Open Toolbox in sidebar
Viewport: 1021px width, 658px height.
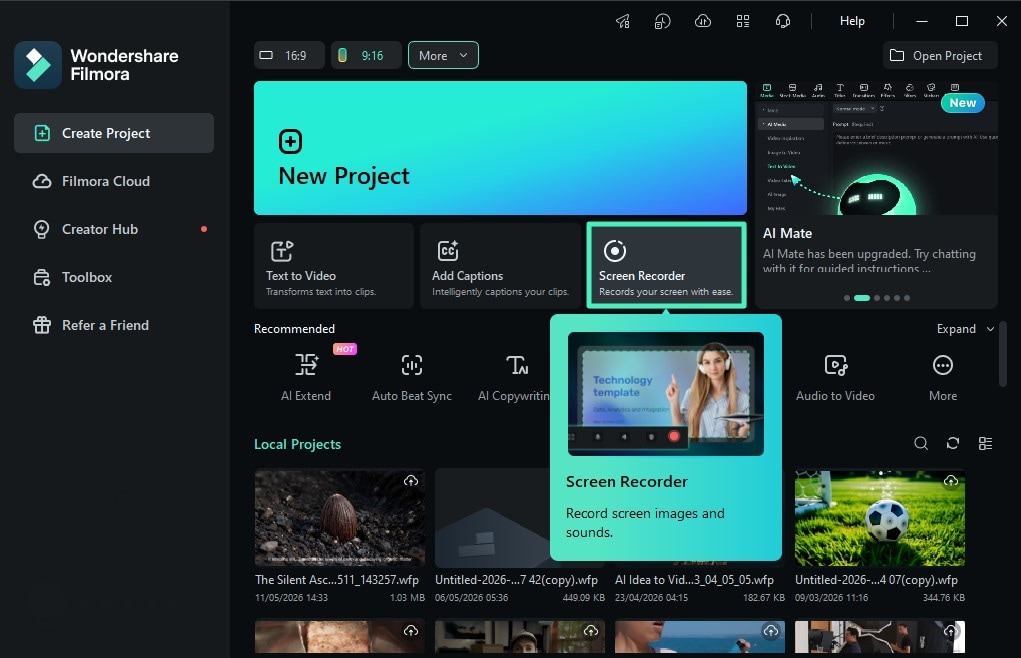coord(114,277)
